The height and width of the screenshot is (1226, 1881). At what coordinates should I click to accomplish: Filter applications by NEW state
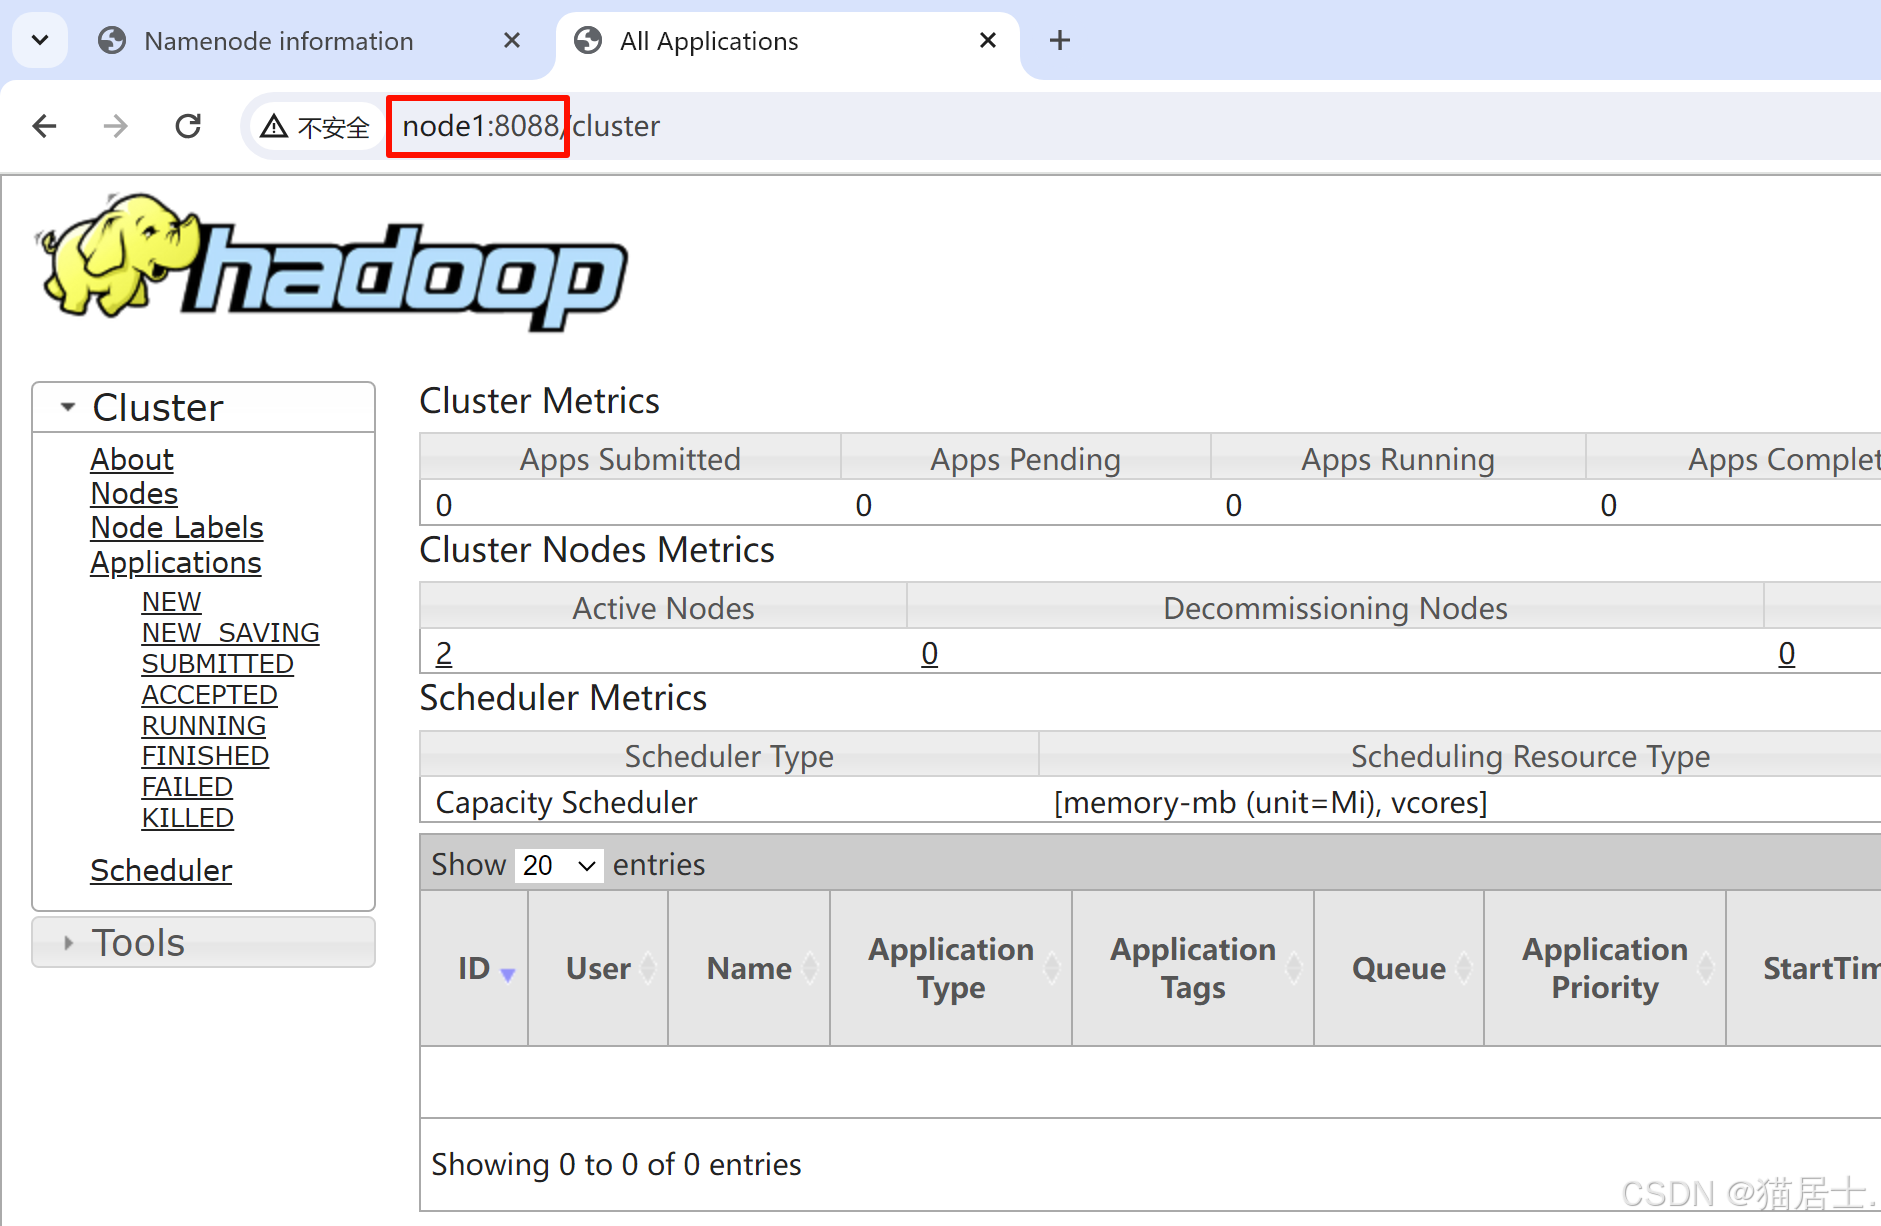click(x=171, y=602)
